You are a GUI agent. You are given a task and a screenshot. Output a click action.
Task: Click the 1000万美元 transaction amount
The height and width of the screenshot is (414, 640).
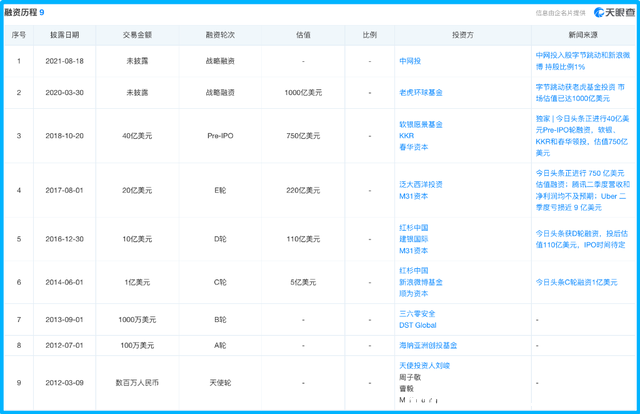coord(137,320)
